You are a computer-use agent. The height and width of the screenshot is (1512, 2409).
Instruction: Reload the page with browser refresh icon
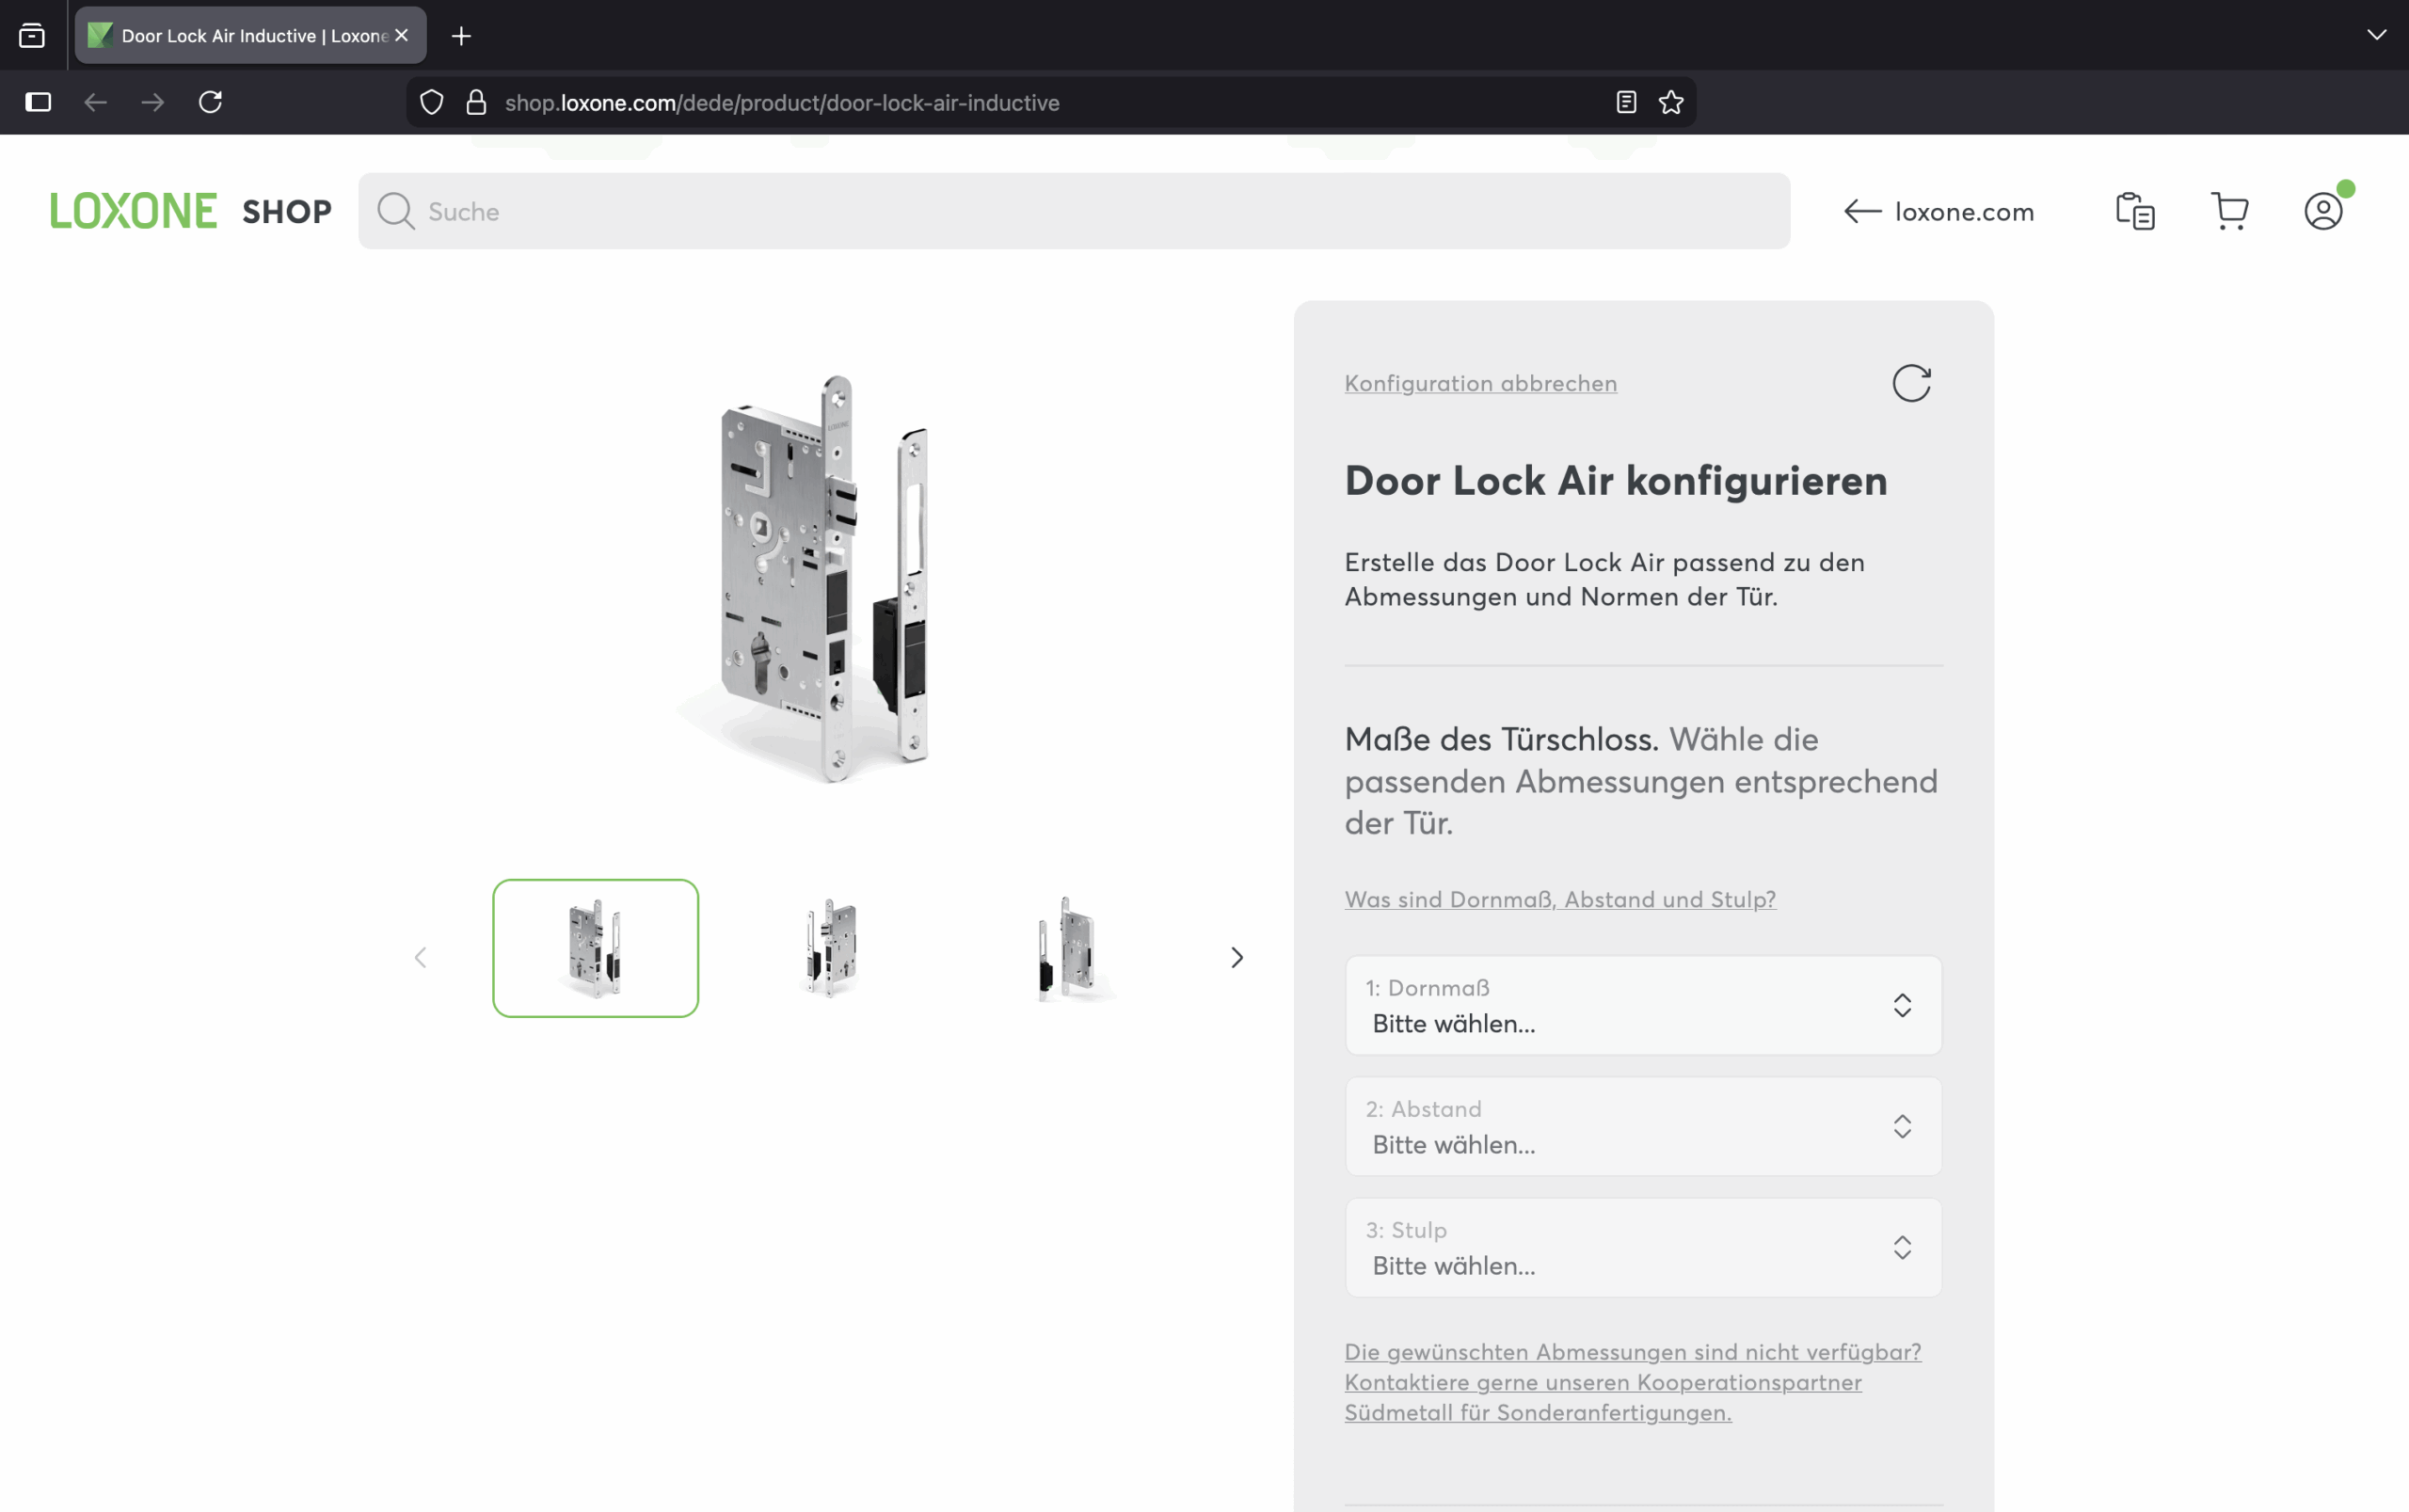pos(210,102)
